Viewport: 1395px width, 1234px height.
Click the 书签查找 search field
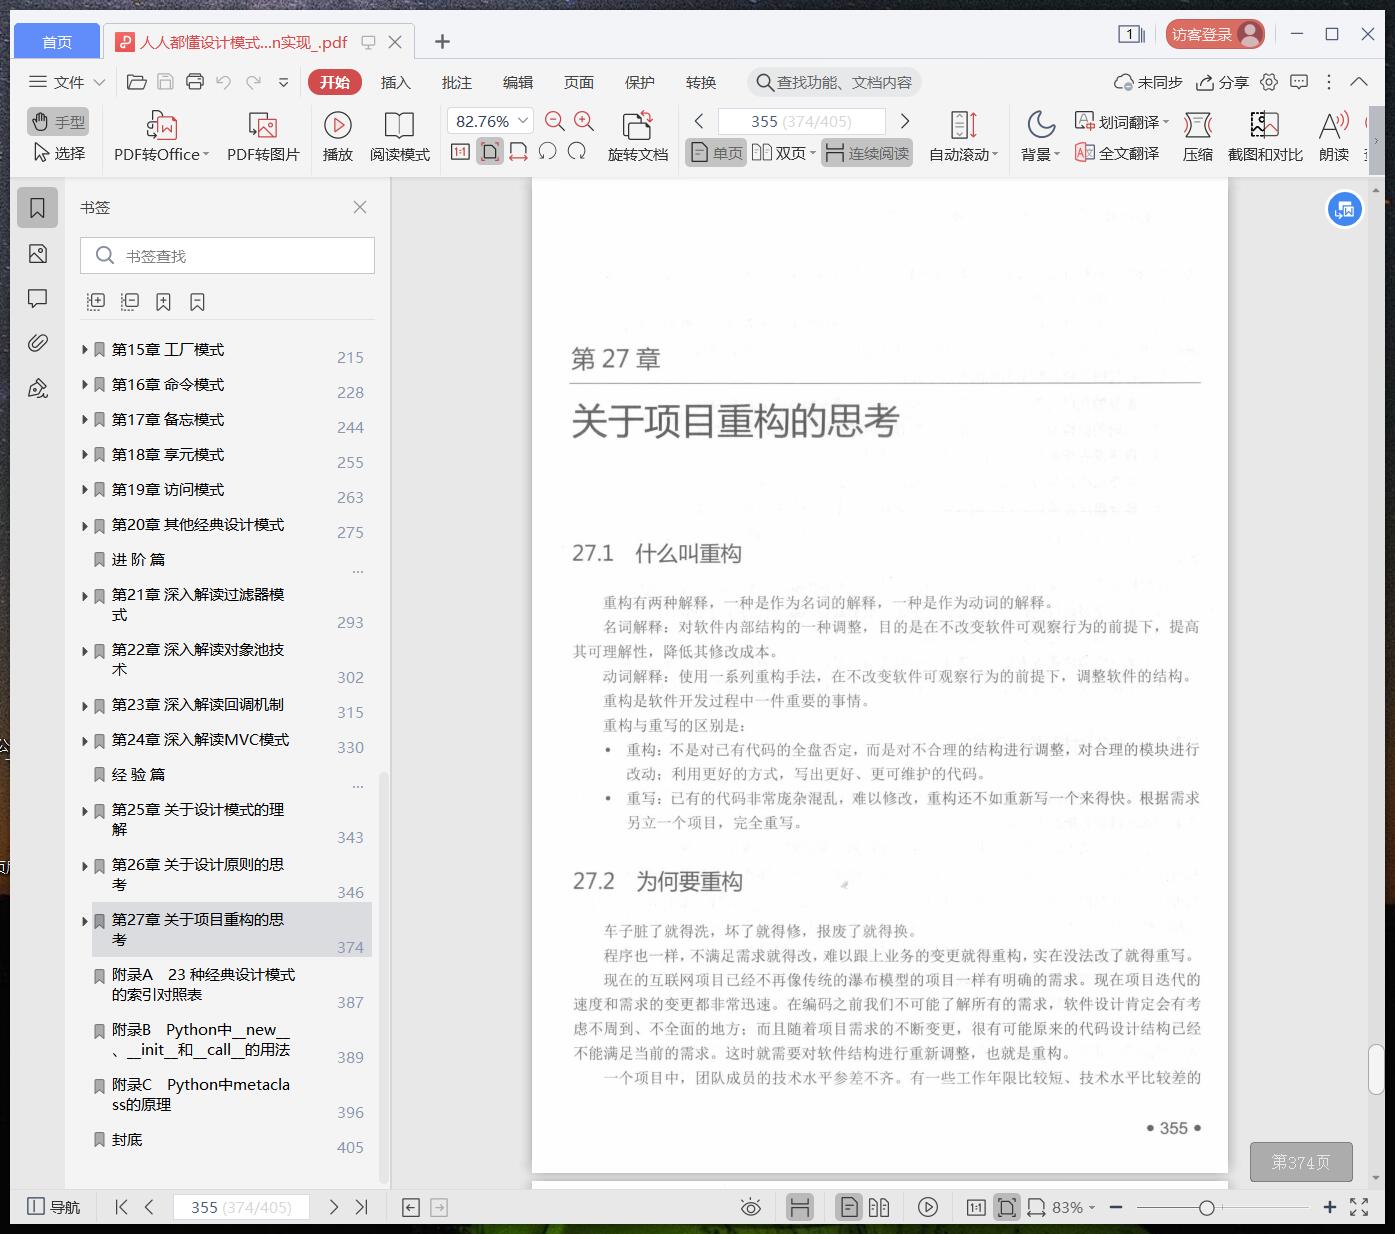click(227, 256)
